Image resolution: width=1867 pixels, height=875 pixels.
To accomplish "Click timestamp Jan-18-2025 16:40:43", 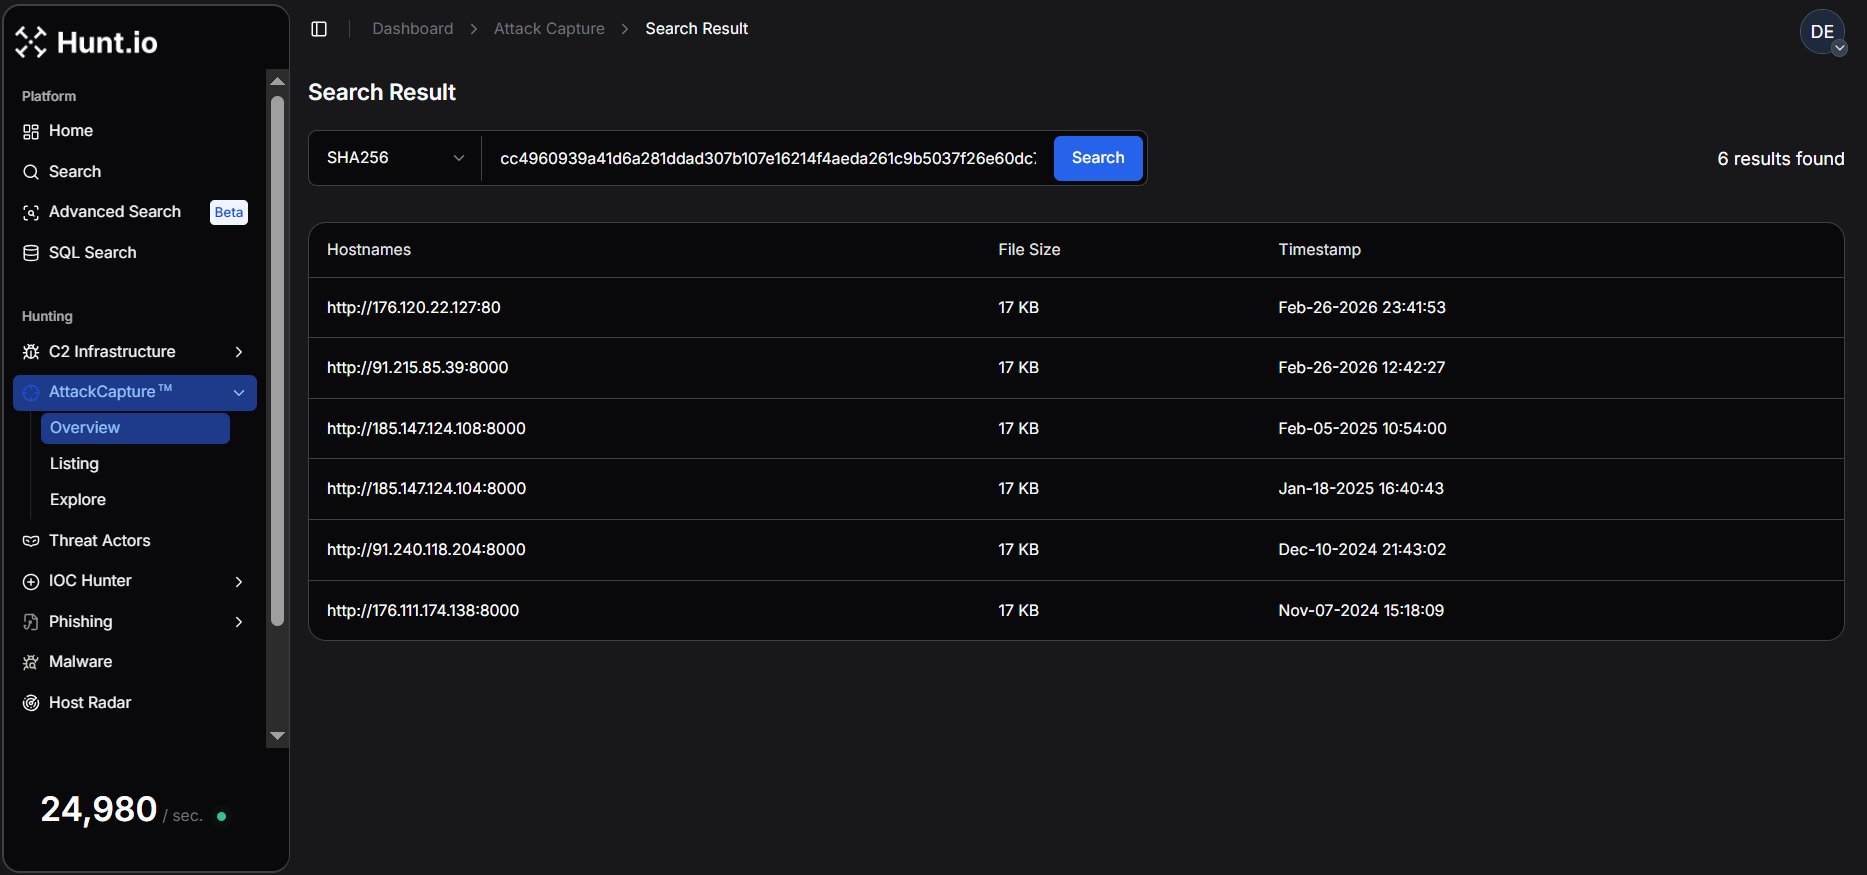I will pos(1361,489).
